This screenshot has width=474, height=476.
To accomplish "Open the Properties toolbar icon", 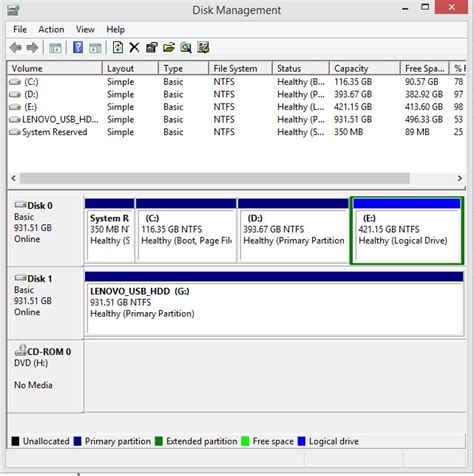I will 152,48.
